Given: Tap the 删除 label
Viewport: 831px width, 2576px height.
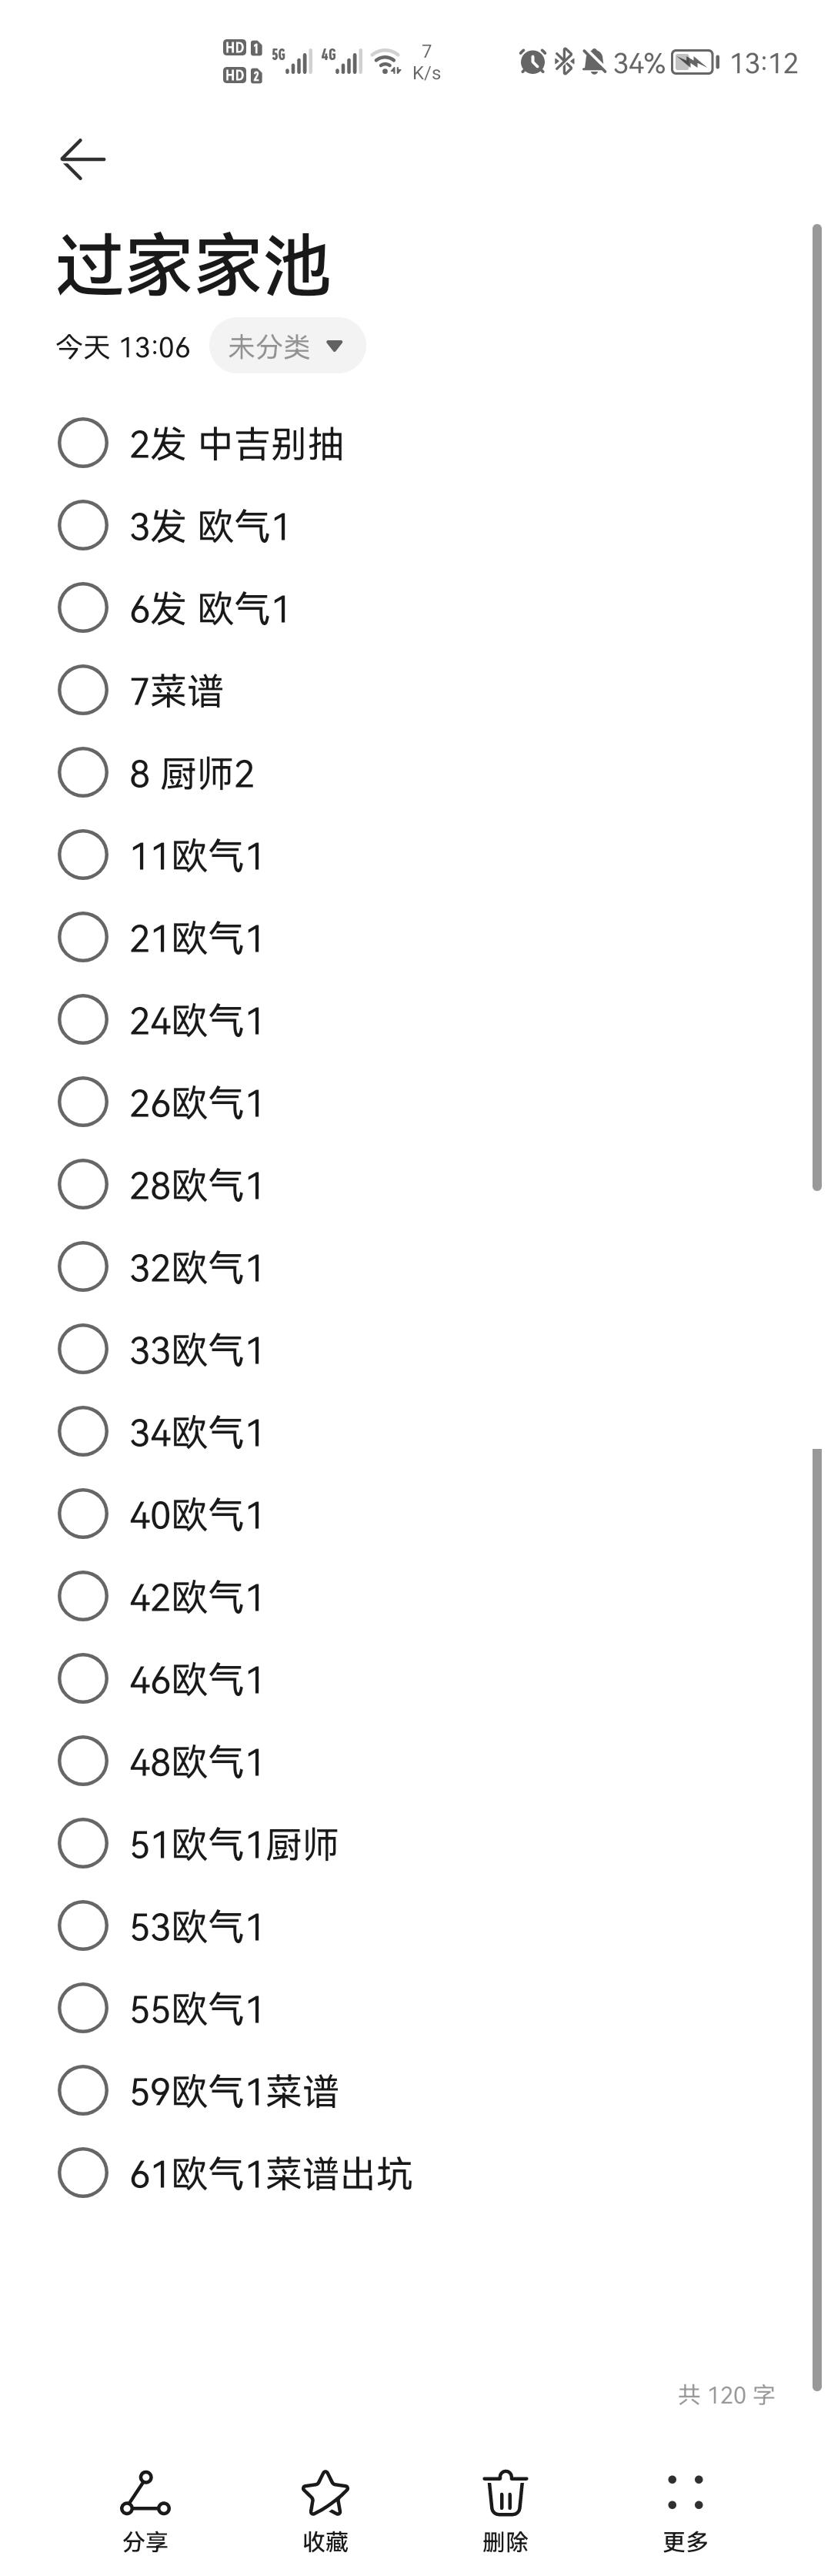Looking at the screenshot, I should [505, 2541].
